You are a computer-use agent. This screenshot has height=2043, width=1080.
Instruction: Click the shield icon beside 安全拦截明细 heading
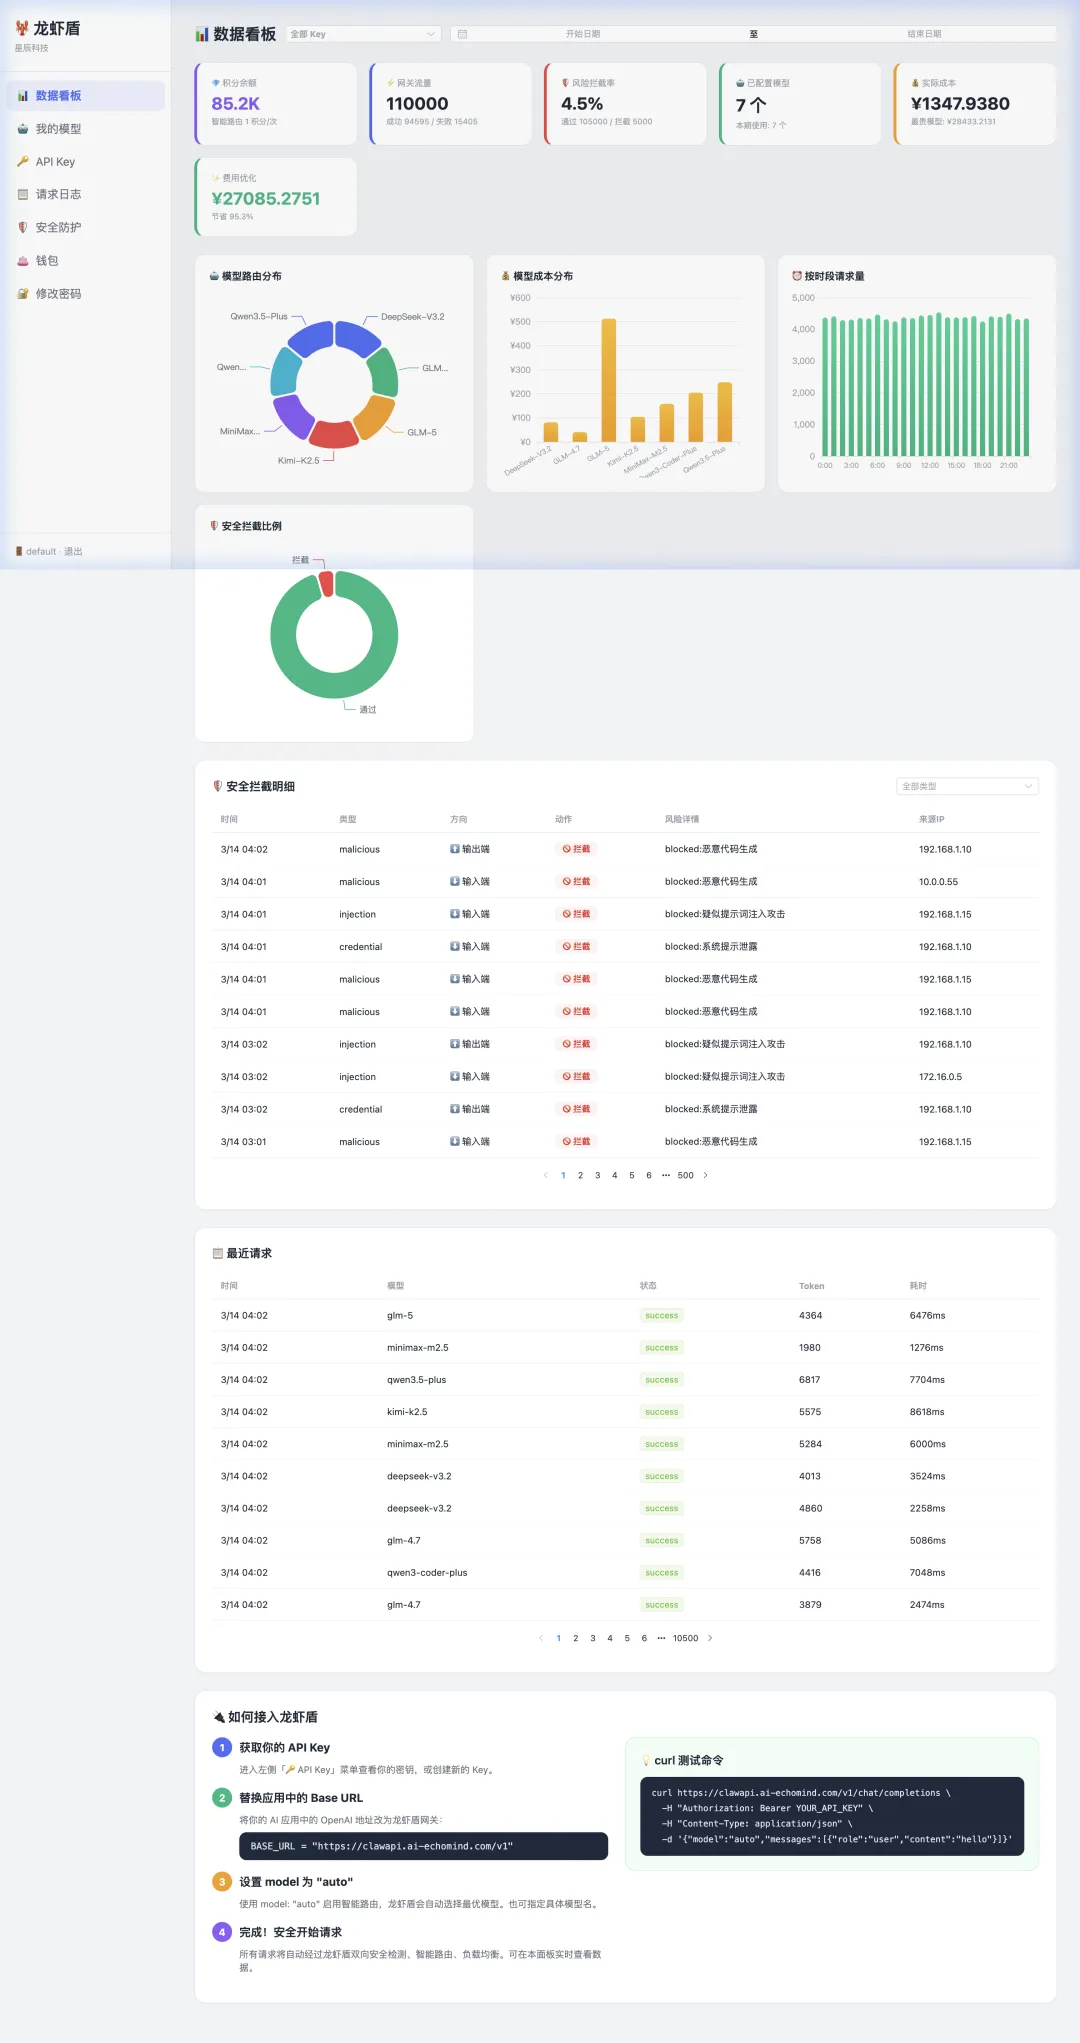[x=218, y=786]
